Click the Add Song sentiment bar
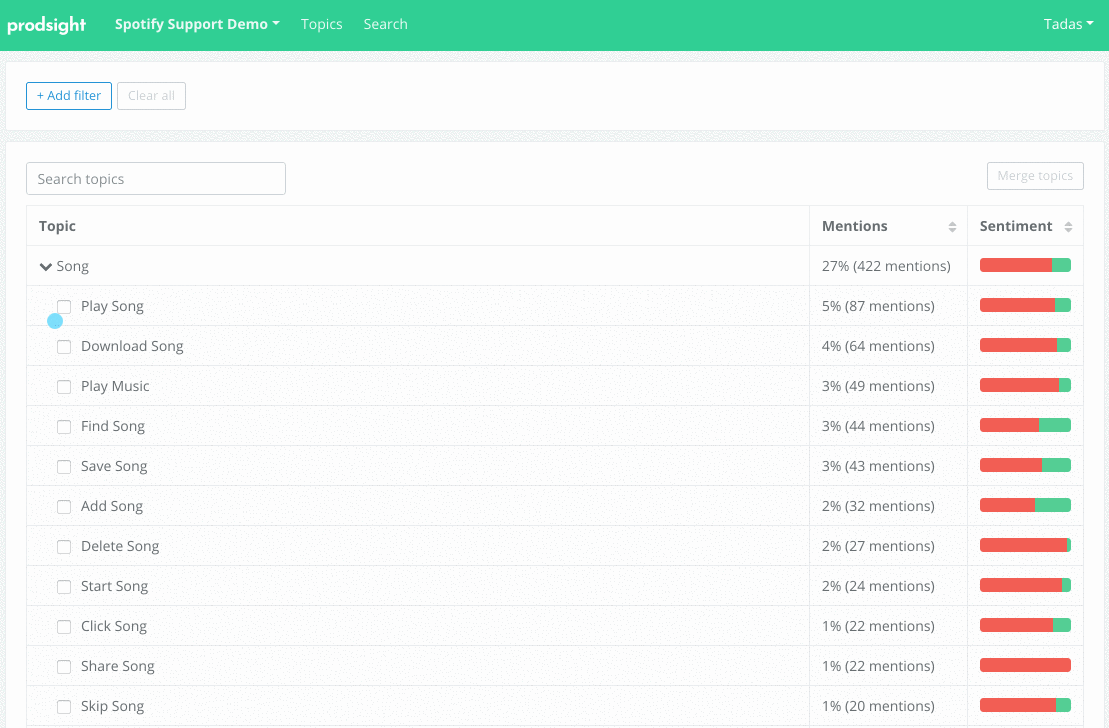The image size is (1109, 728). [x=1025, y=505]
